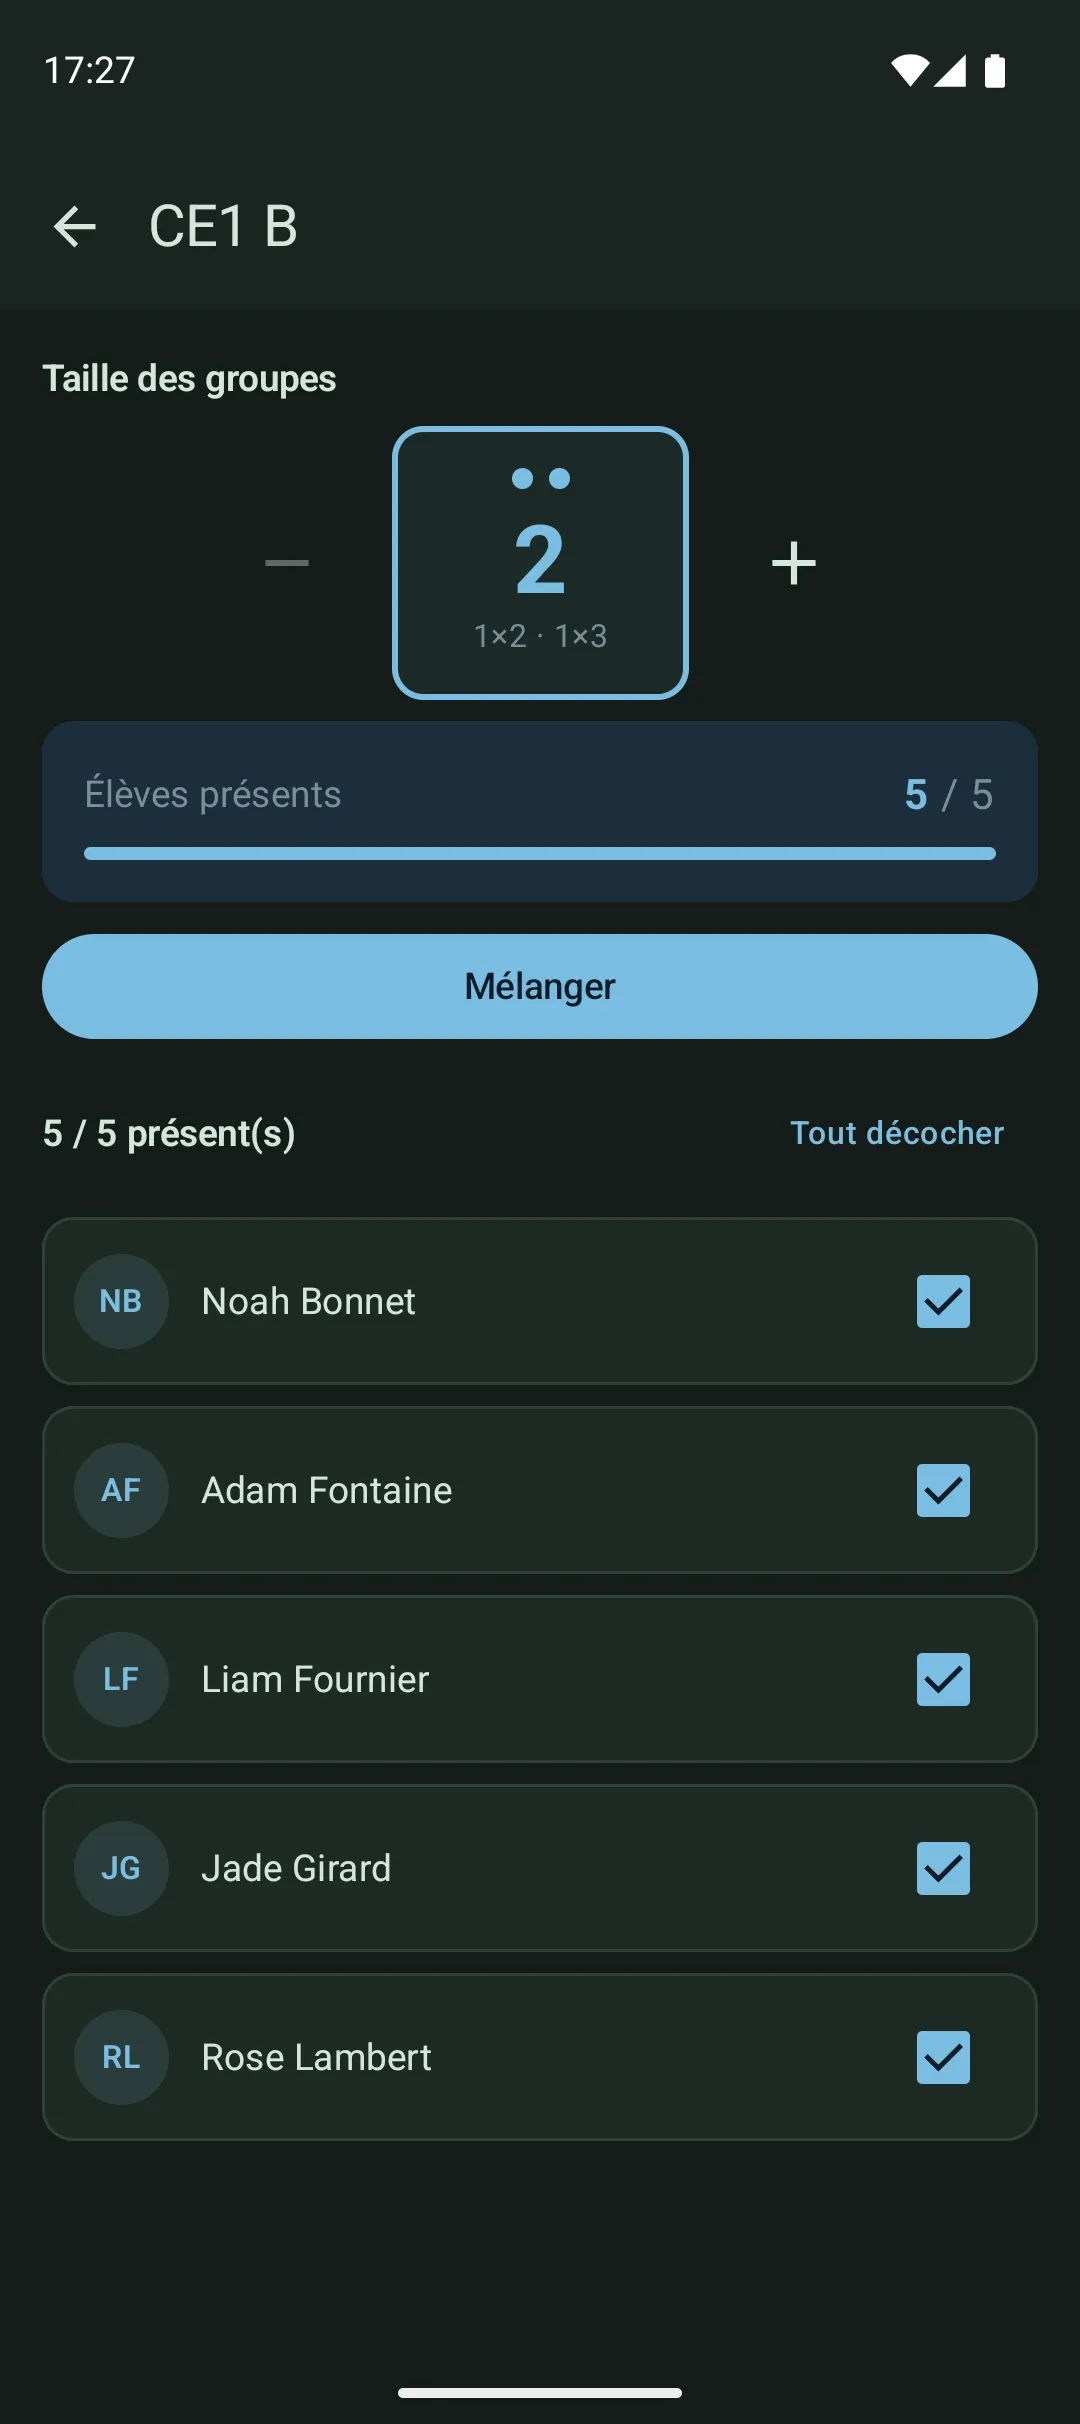The height and width of the screenshot is (2424, 1080).
Task: Tap the NB avatar icon
Action: tap(121, 1301)
